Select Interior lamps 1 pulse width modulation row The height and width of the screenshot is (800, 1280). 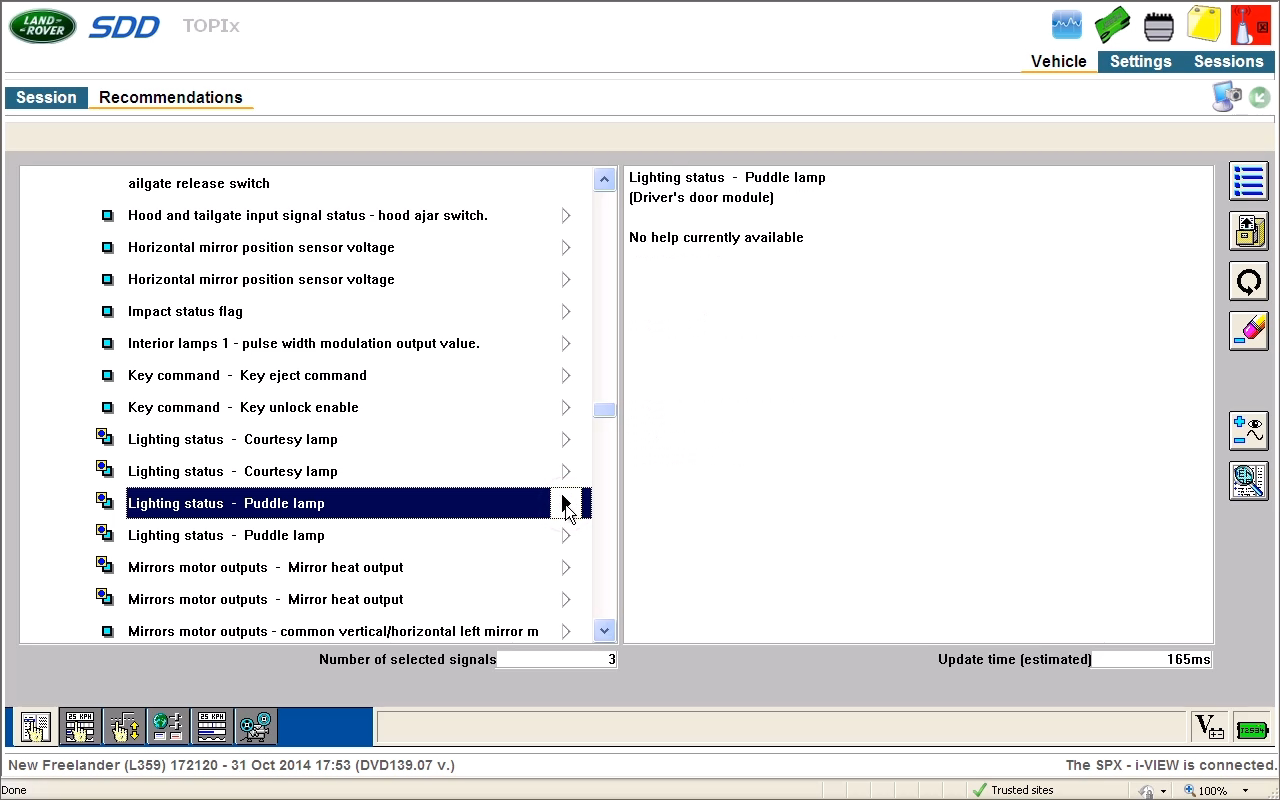pos(304,343)
